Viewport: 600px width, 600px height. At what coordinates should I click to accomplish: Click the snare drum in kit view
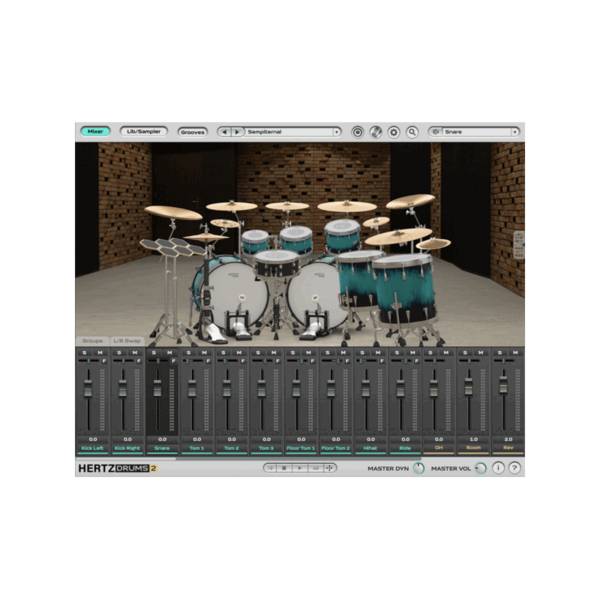point(276,263)
